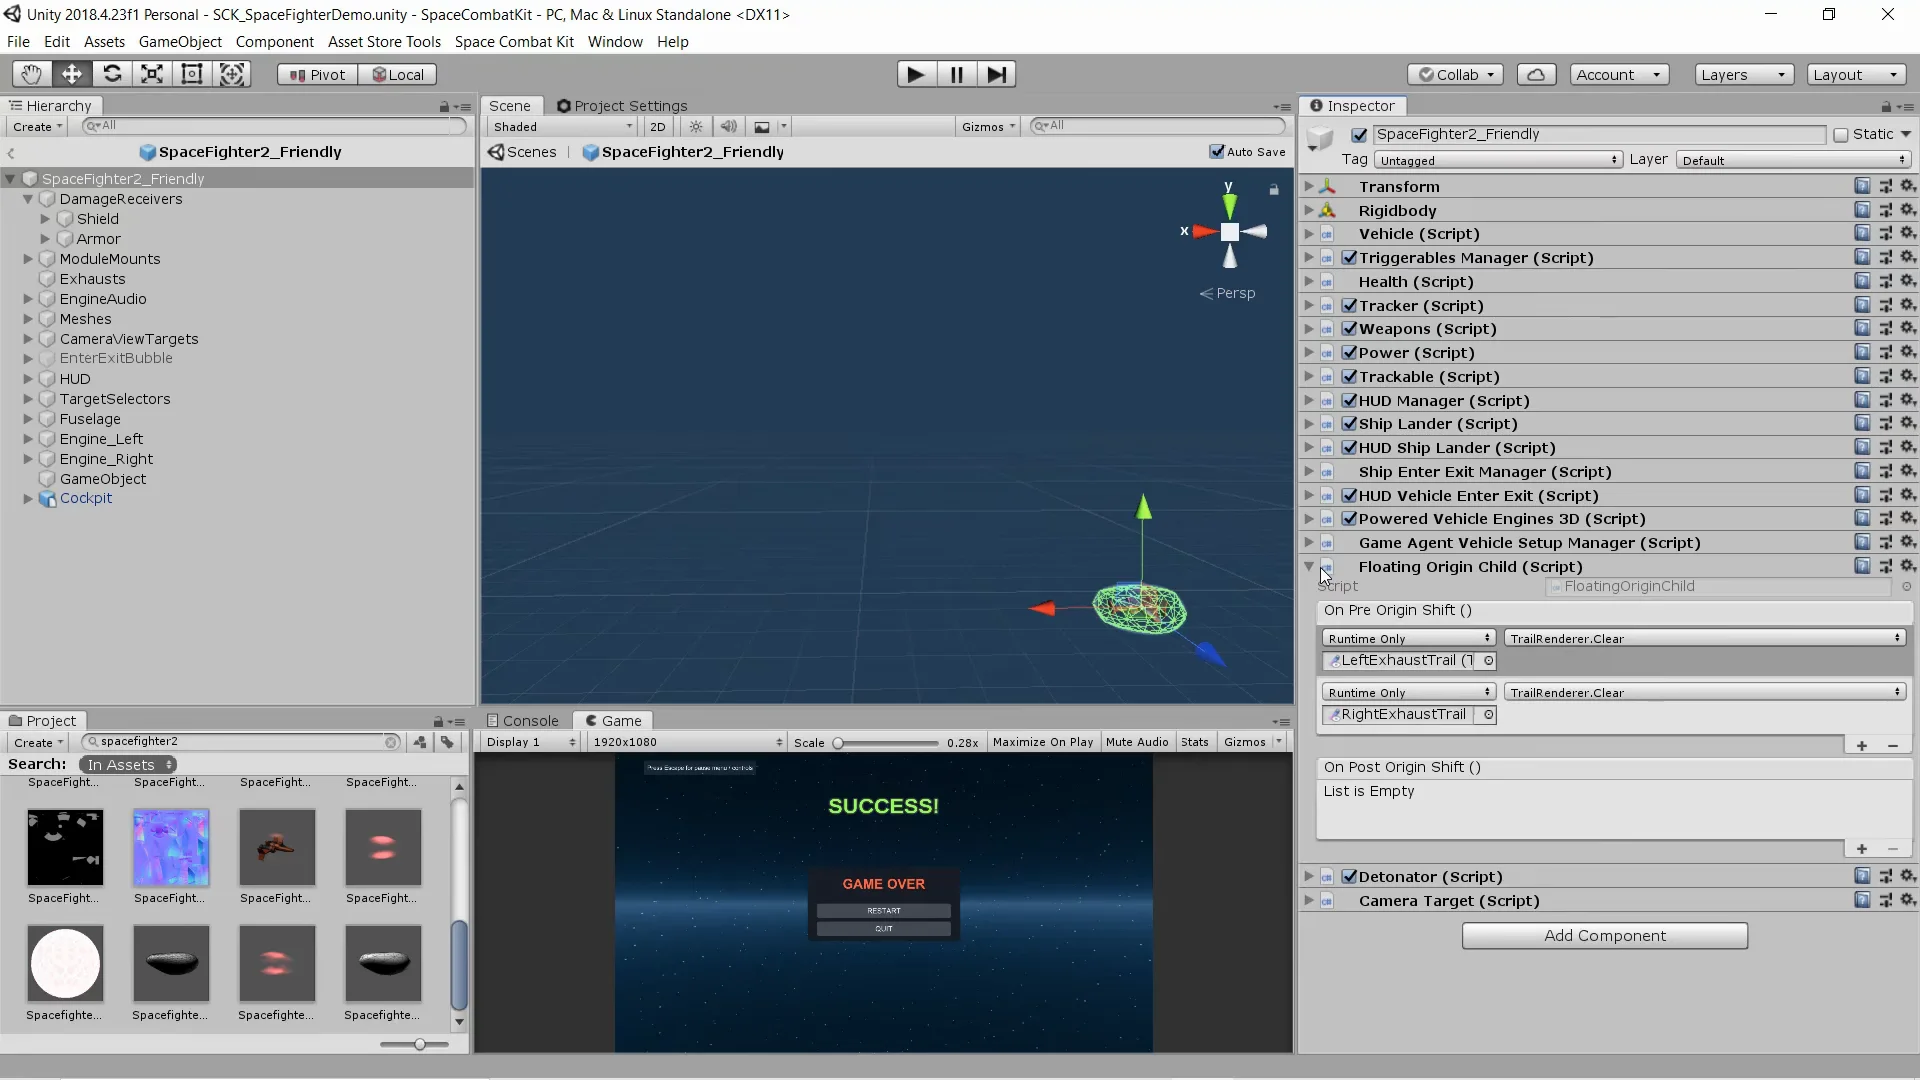
Task: Open the cloud services button
Action: (1536, 74)
